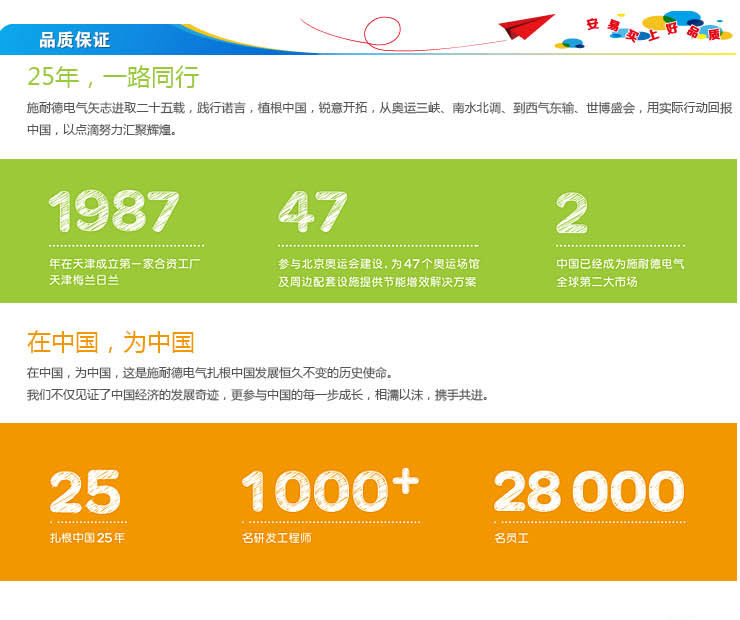Click the large number 2 in green banner
740x620 pixels.
point(572,213)
